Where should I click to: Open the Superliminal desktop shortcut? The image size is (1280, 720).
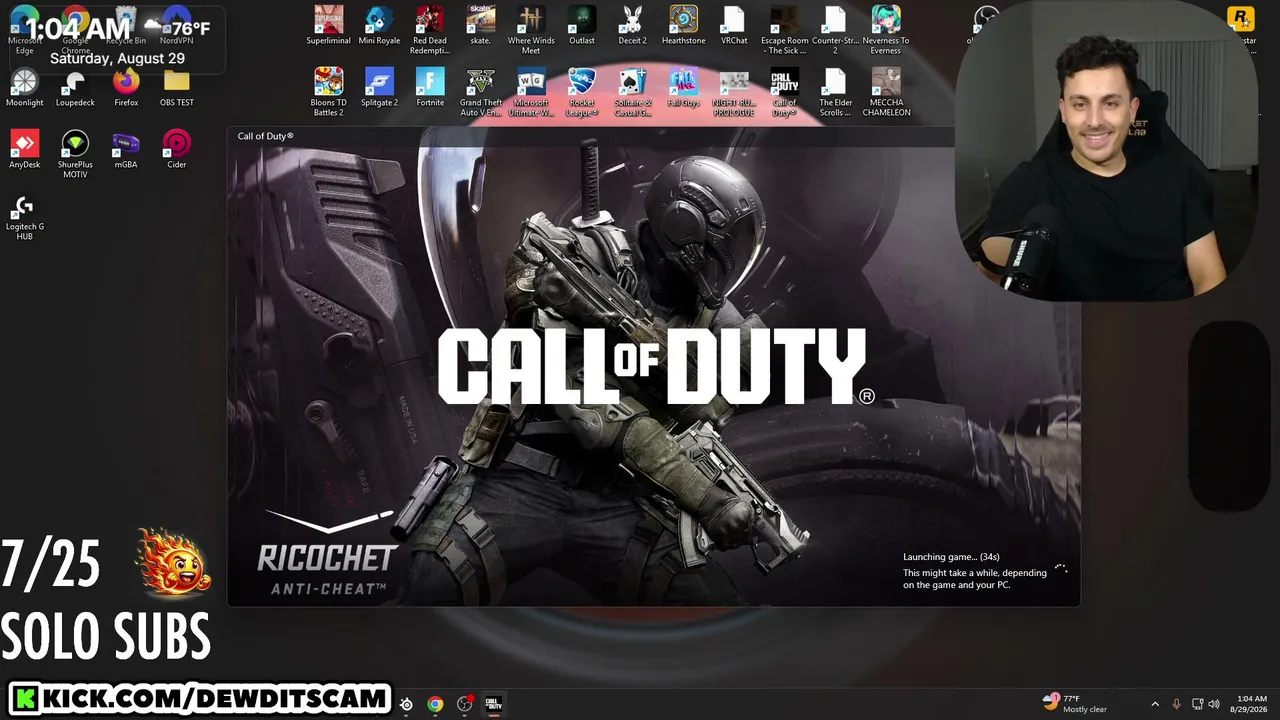point(328,26)
